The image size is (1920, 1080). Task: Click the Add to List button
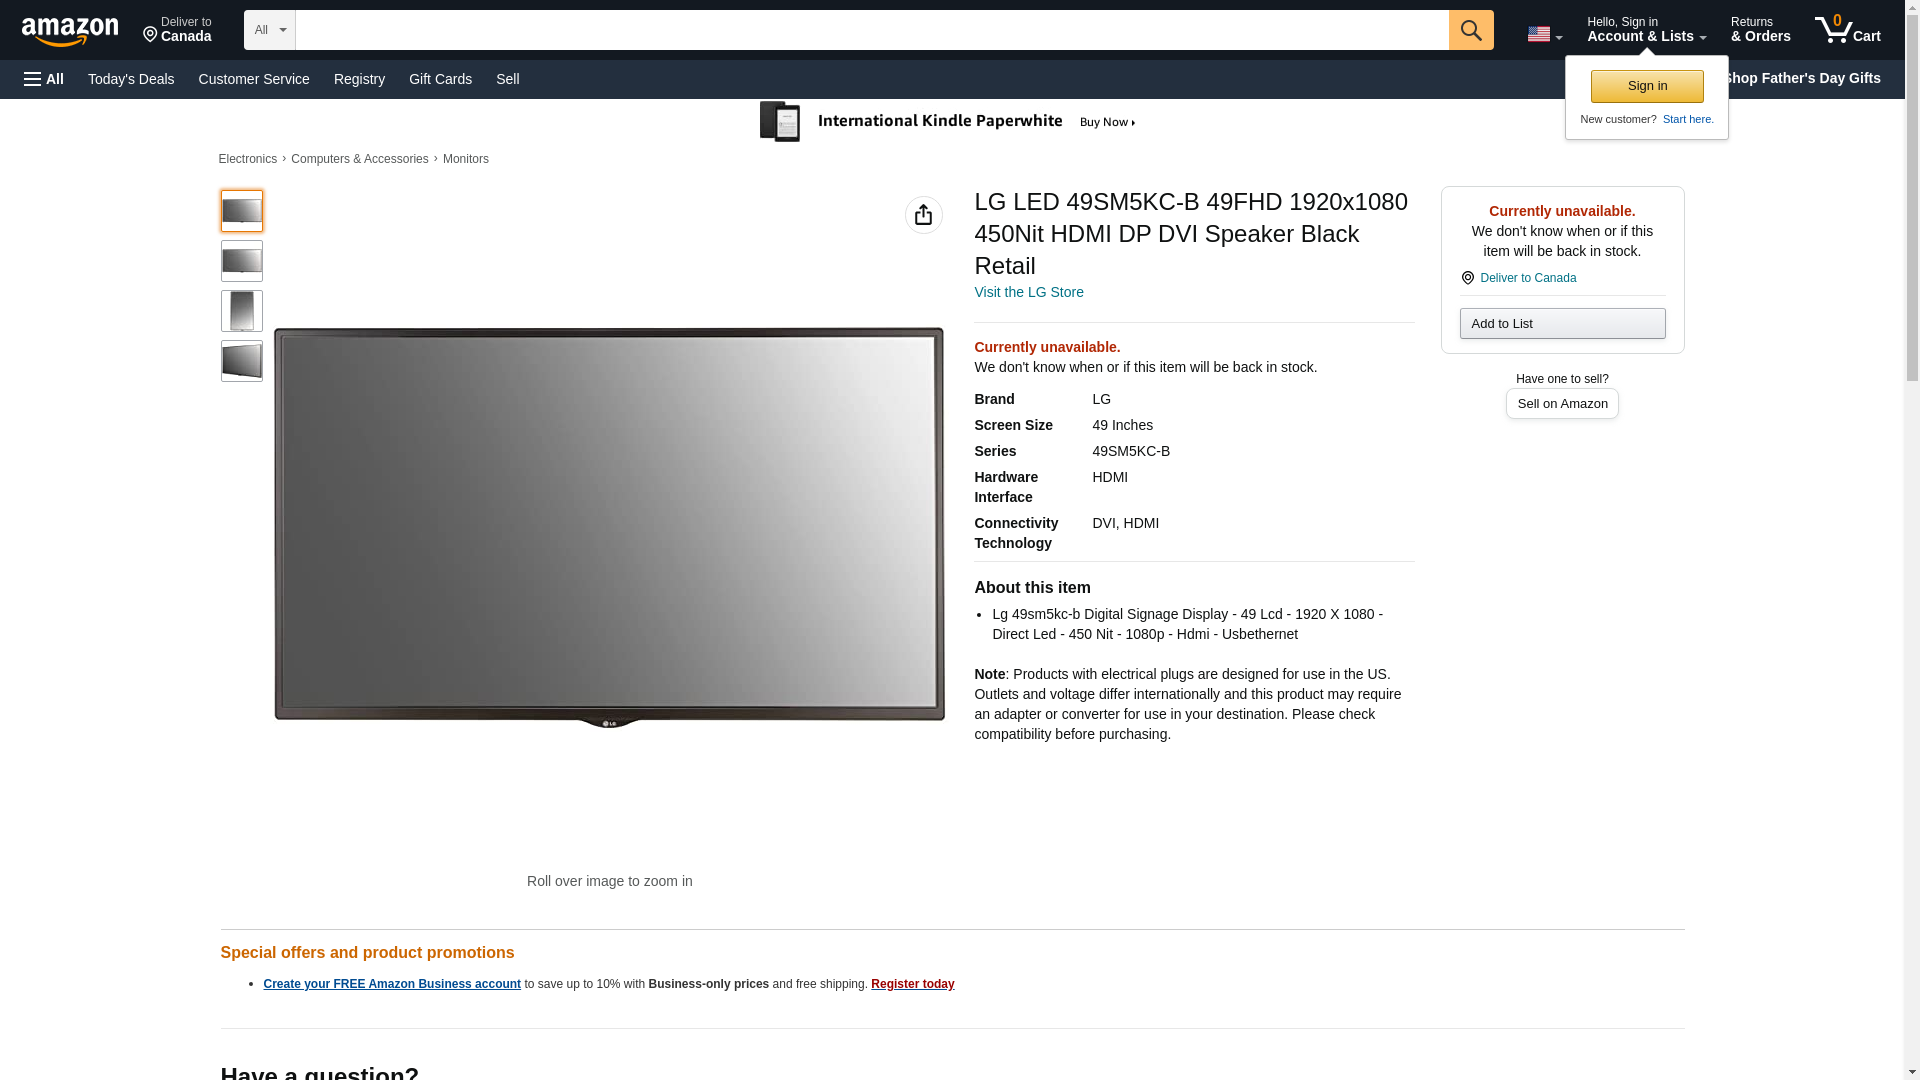tap(1561, 323)
